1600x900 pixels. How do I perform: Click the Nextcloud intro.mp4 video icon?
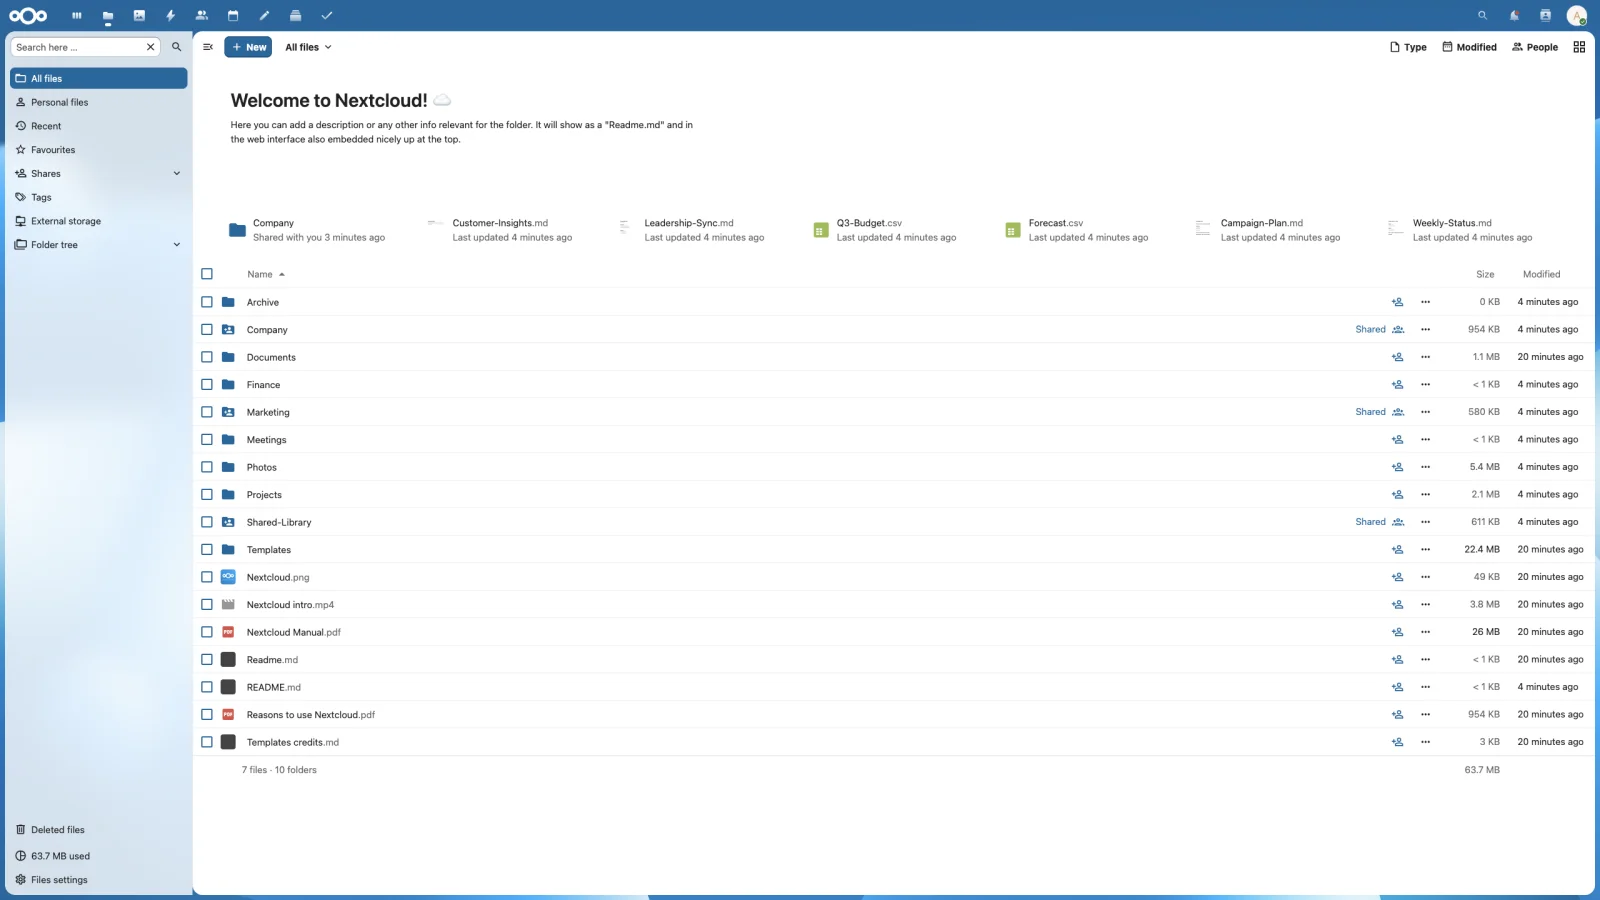click(x=228, y=605)
